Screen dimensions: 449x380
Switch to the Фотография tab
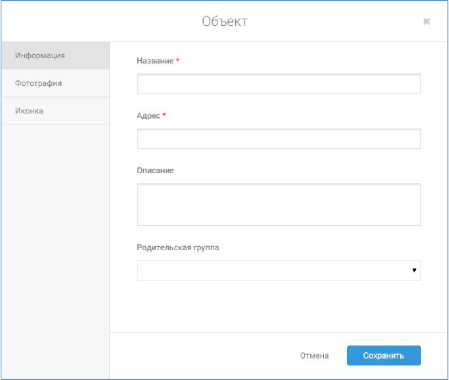click(56, 83)
